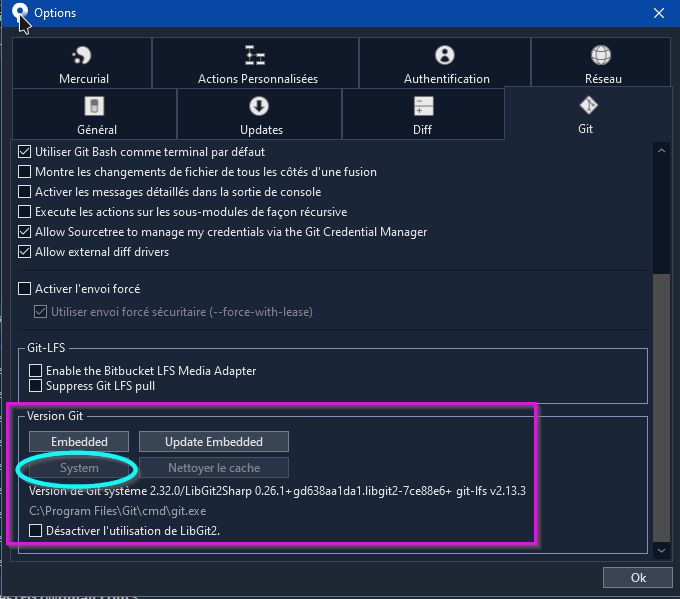Click Update Embedded button
The width and height of the screenshot is (680, 599).
coord(214,442)
